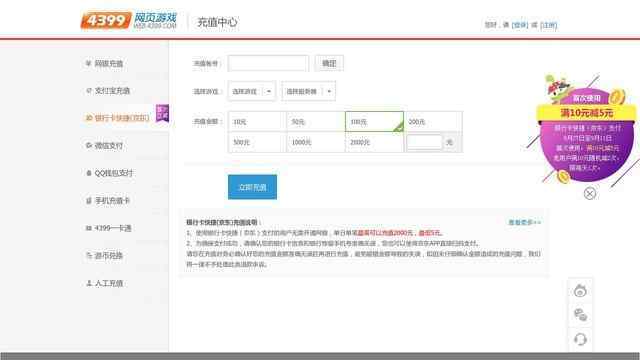Select the 10元 recharge amount
Viewport: 640px width, 360px height.
point(257,122)
